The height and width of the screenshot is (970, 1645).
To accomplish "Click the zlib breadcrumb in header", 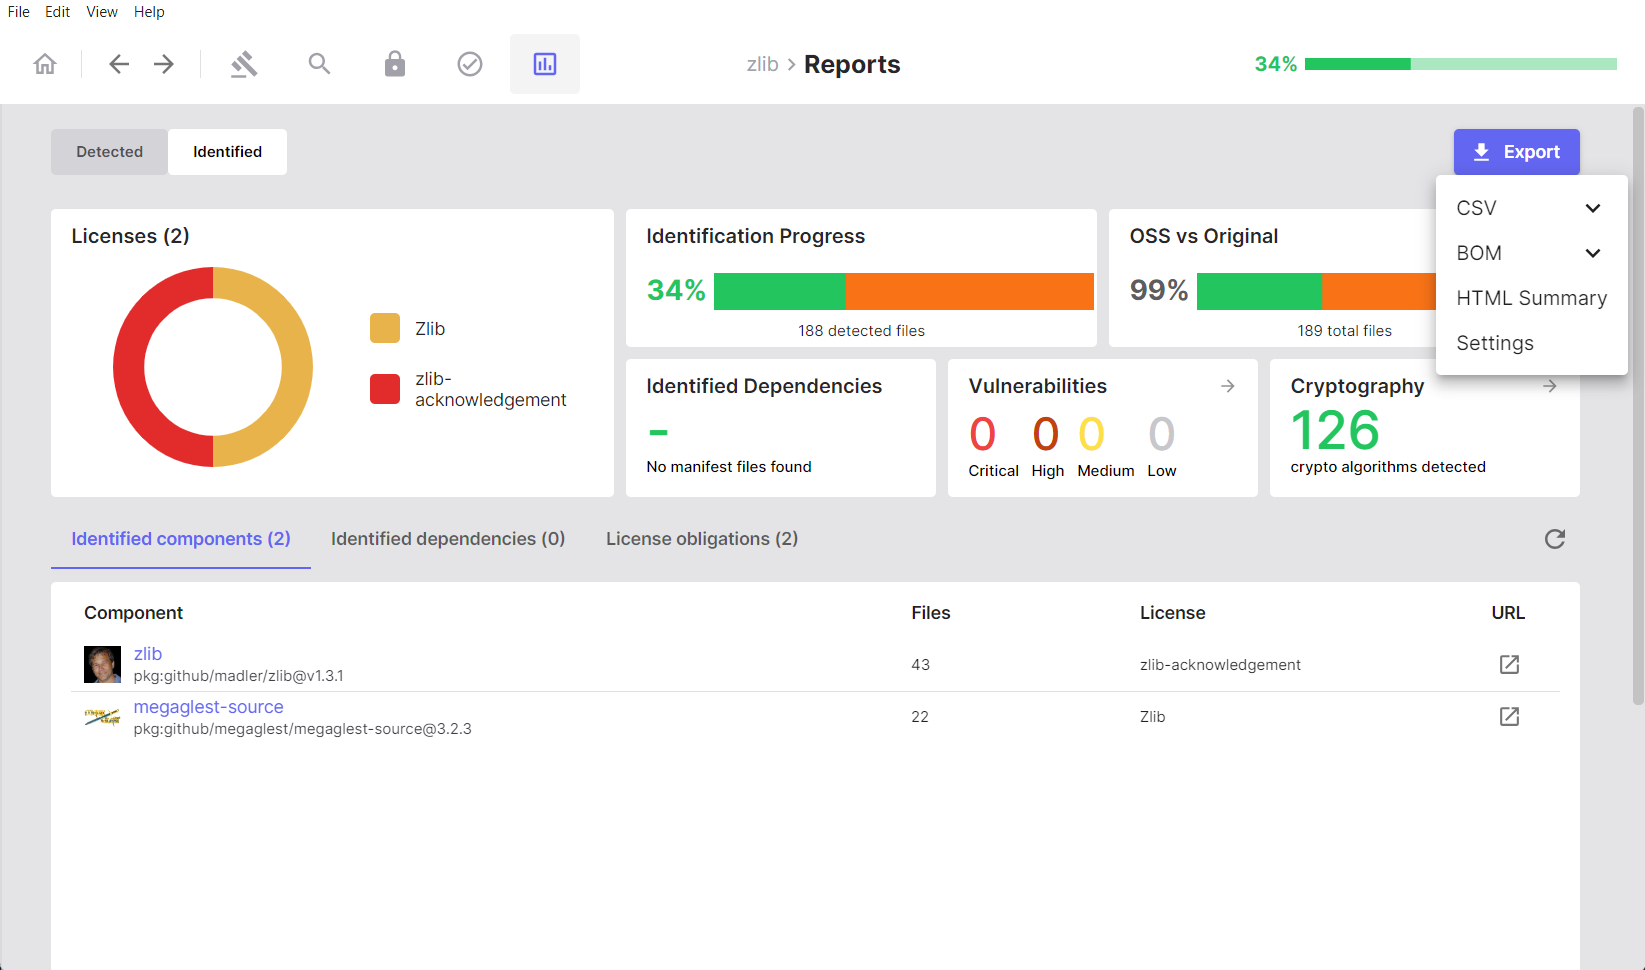I will pyautogui.click(x=762, y=64).
